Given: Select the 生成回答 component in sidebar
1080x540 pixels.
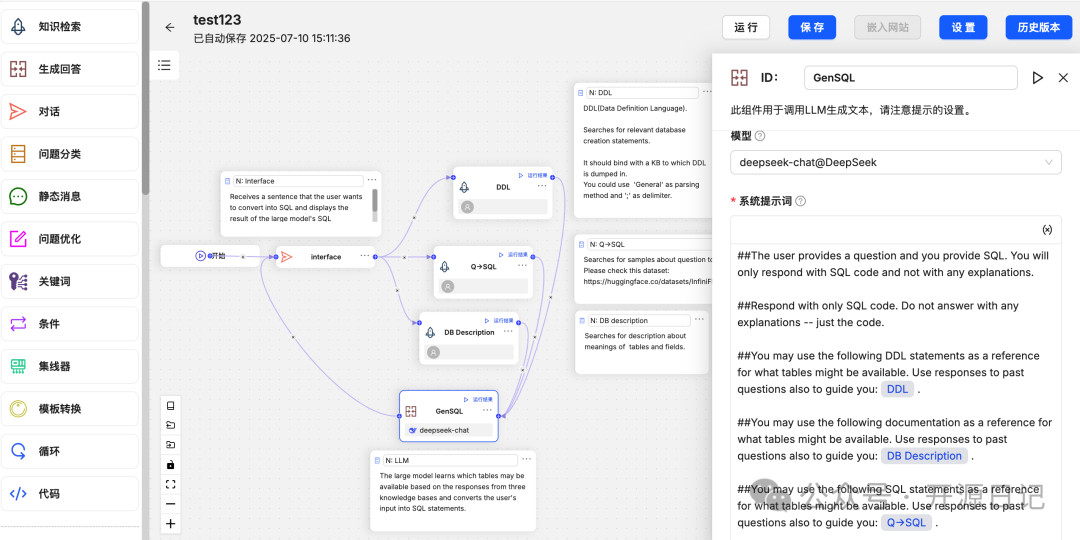Looking at the screenshot, I should [x=70, y=69].
